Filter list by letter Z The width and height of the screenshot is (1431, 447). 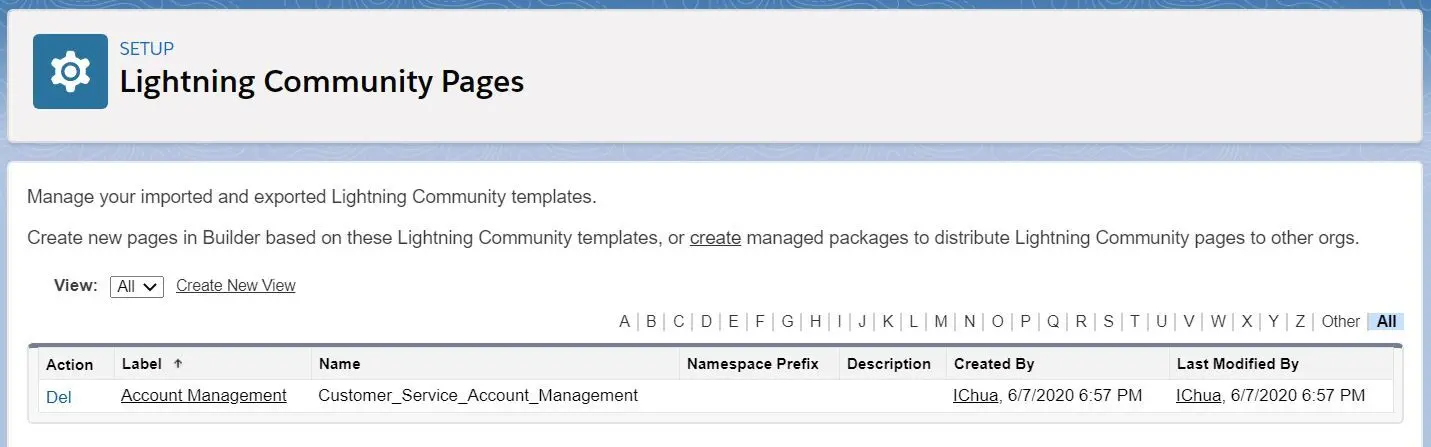pyautogui.click(x=1300, y=321)
